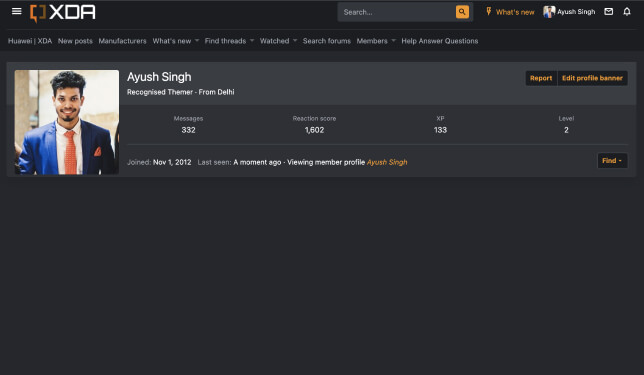Open the Find dropdown button
Viewport: 644px width, 375px height.
(x=612, y=161)
